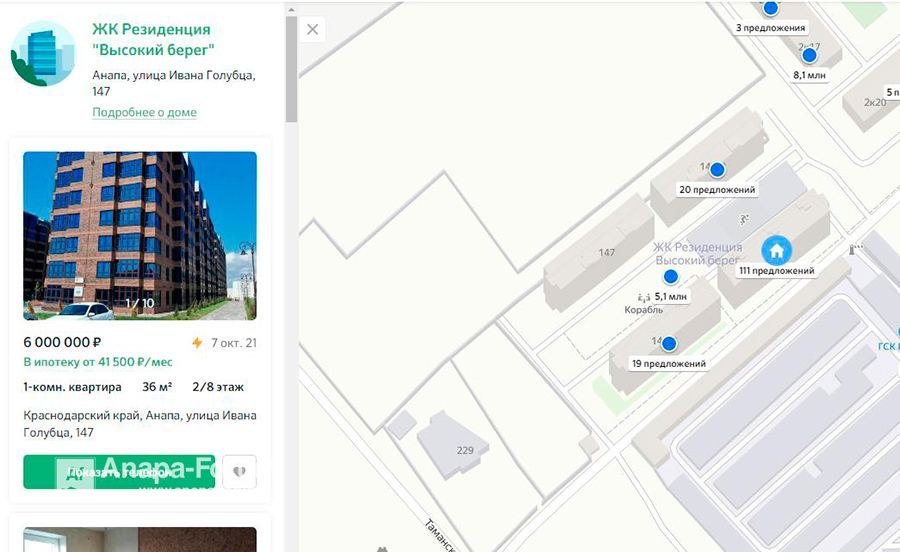Click the "3 предложения" map label
Image resolution: width=900 pixels, height=552 pixels.
click(771, 28)
